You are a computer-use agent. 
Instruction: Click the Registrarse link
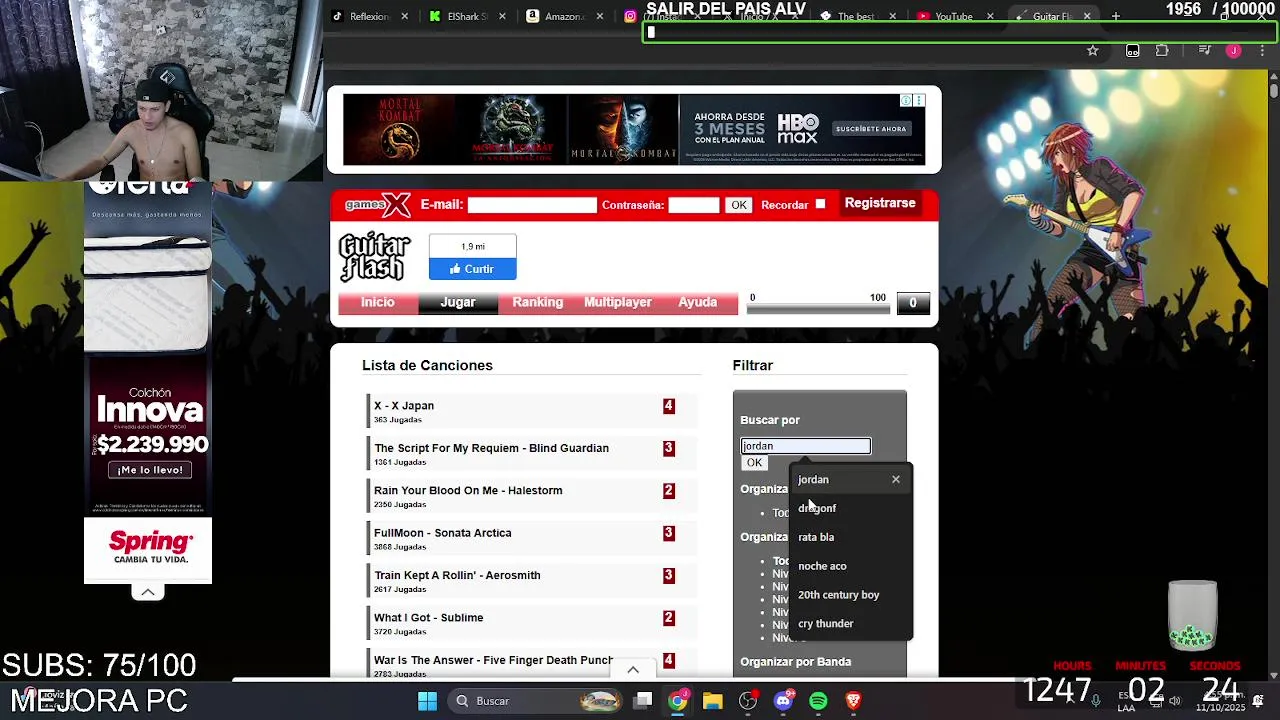(880, 203)
